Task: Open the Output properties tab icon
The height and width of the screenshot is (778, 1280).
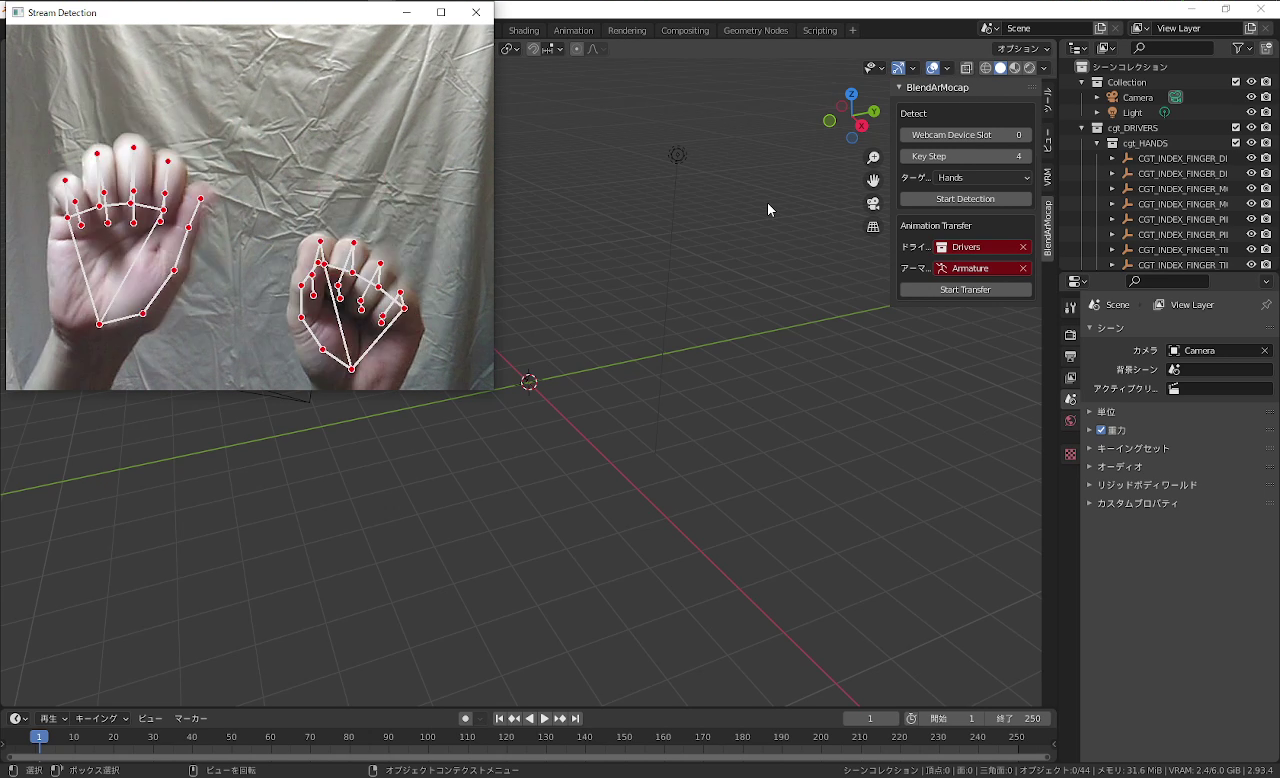Action: (1070, 357)
